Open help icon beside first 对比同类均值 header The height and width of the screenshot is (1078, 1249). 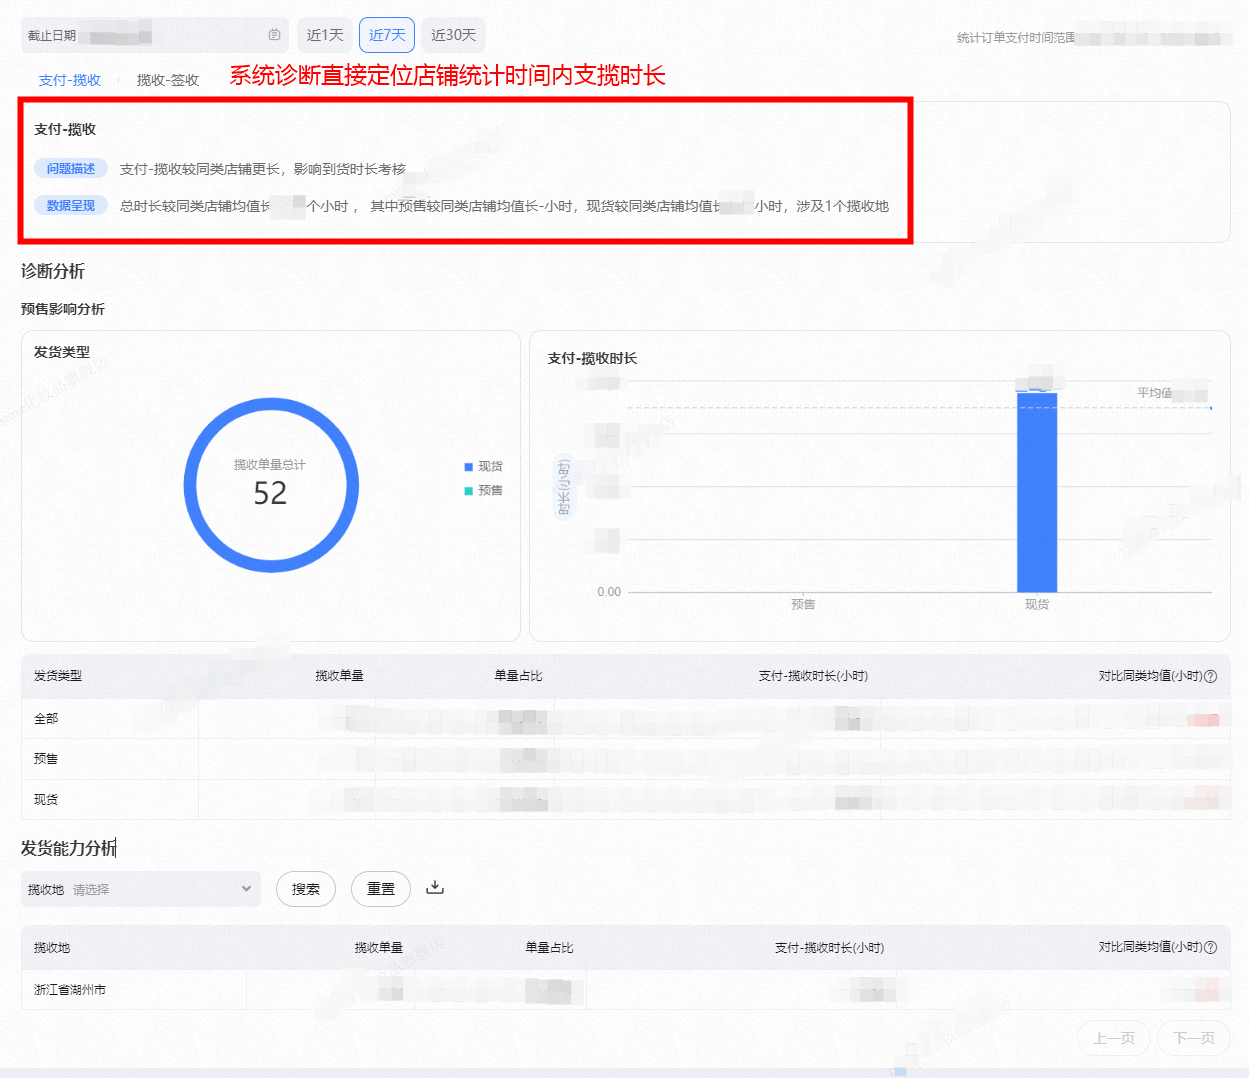(1211, 676)
